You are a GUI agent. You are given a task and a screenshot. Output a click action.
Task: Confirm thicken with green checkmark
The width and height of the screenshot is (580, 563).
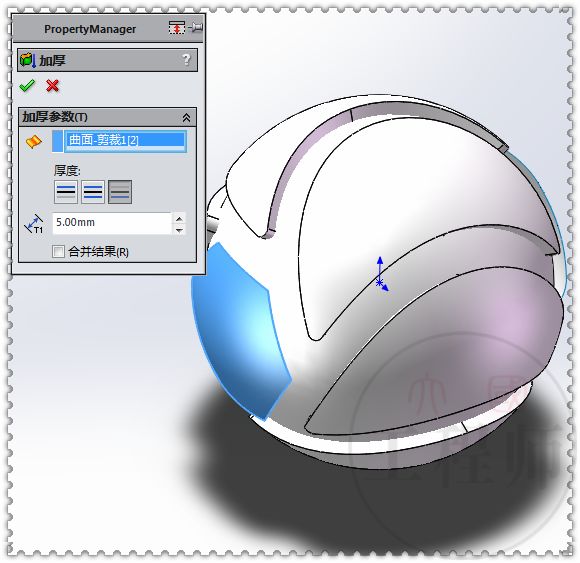click(x=27, y=86)
